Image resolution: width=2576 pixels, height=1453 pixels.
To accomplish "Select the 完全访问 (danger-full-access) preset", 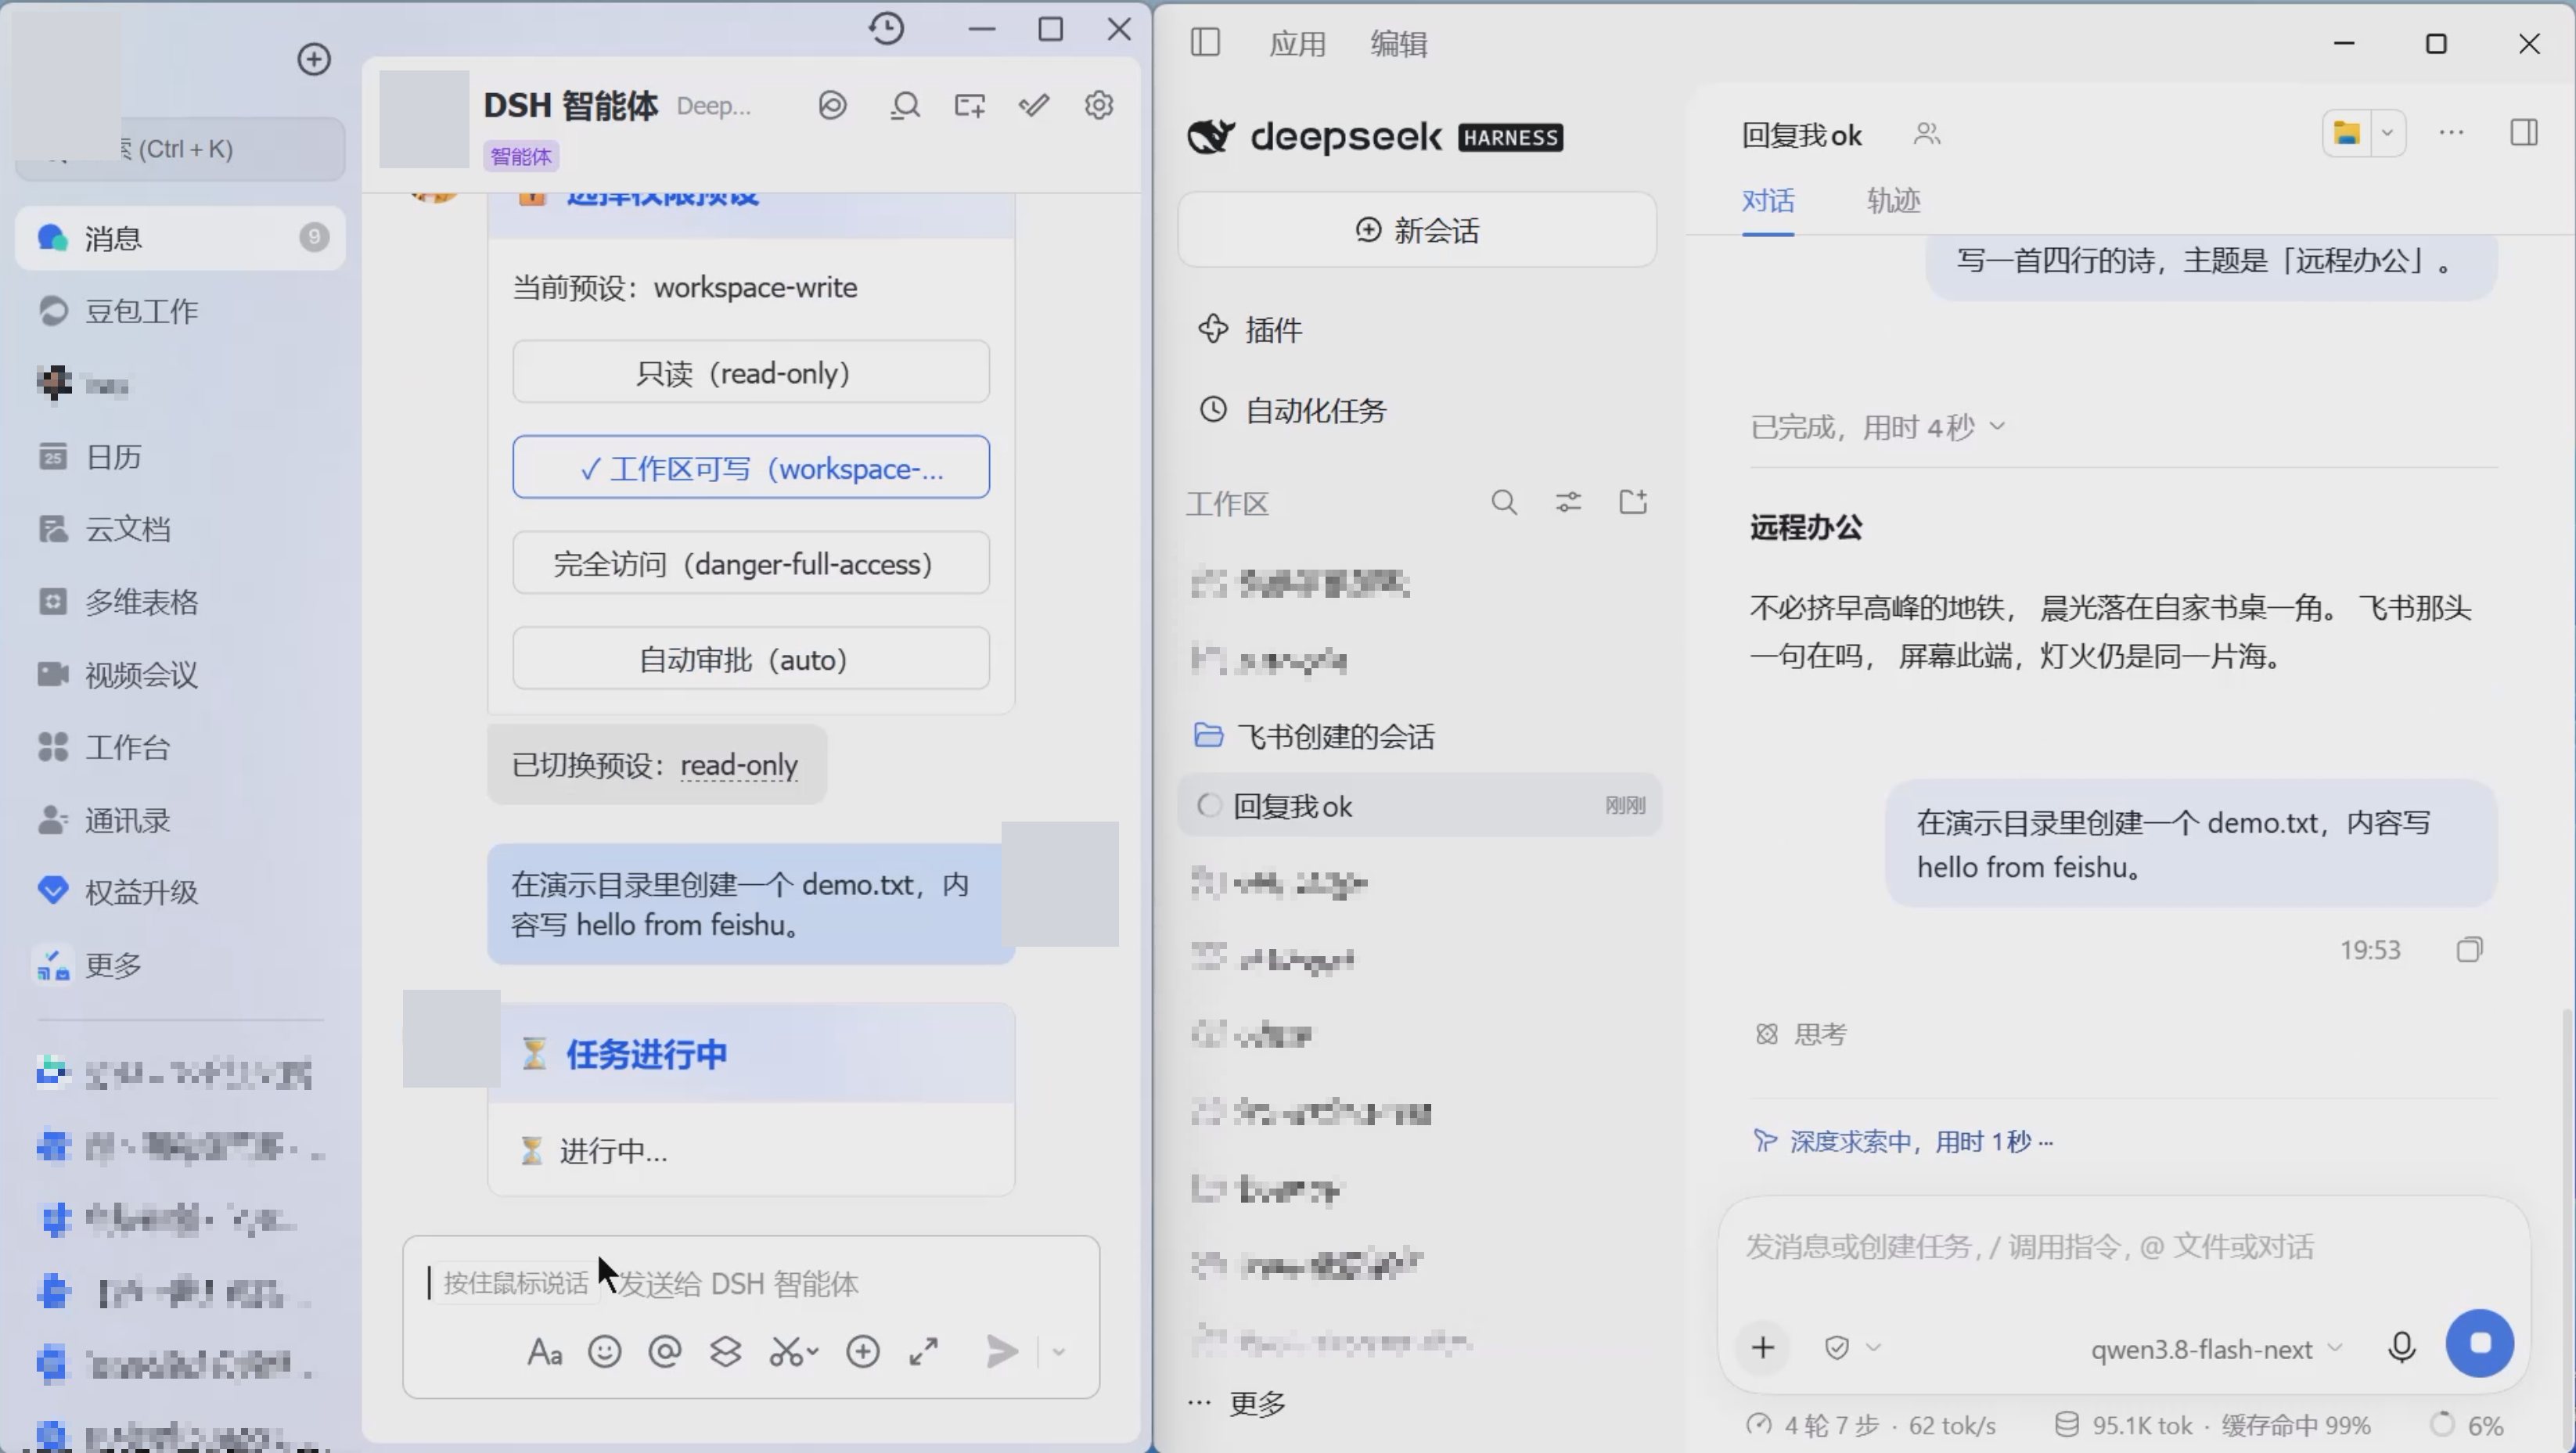I will [x=751, y=563].
